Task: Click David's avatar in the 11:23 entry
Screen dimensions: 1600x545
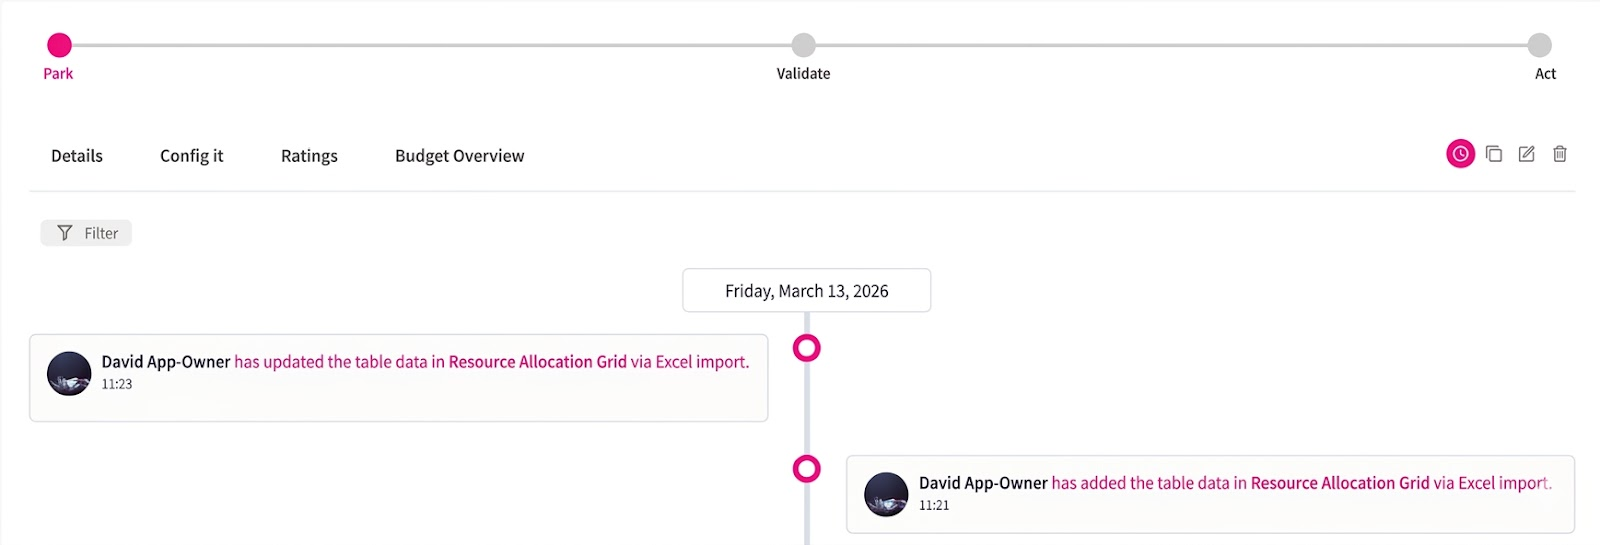Action: (69, 373)
